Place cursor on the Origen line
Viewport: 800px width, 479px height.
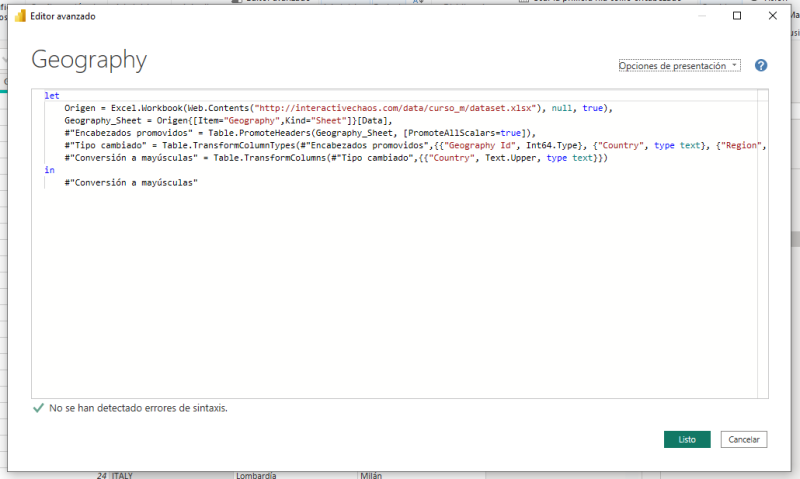point(300,108)
